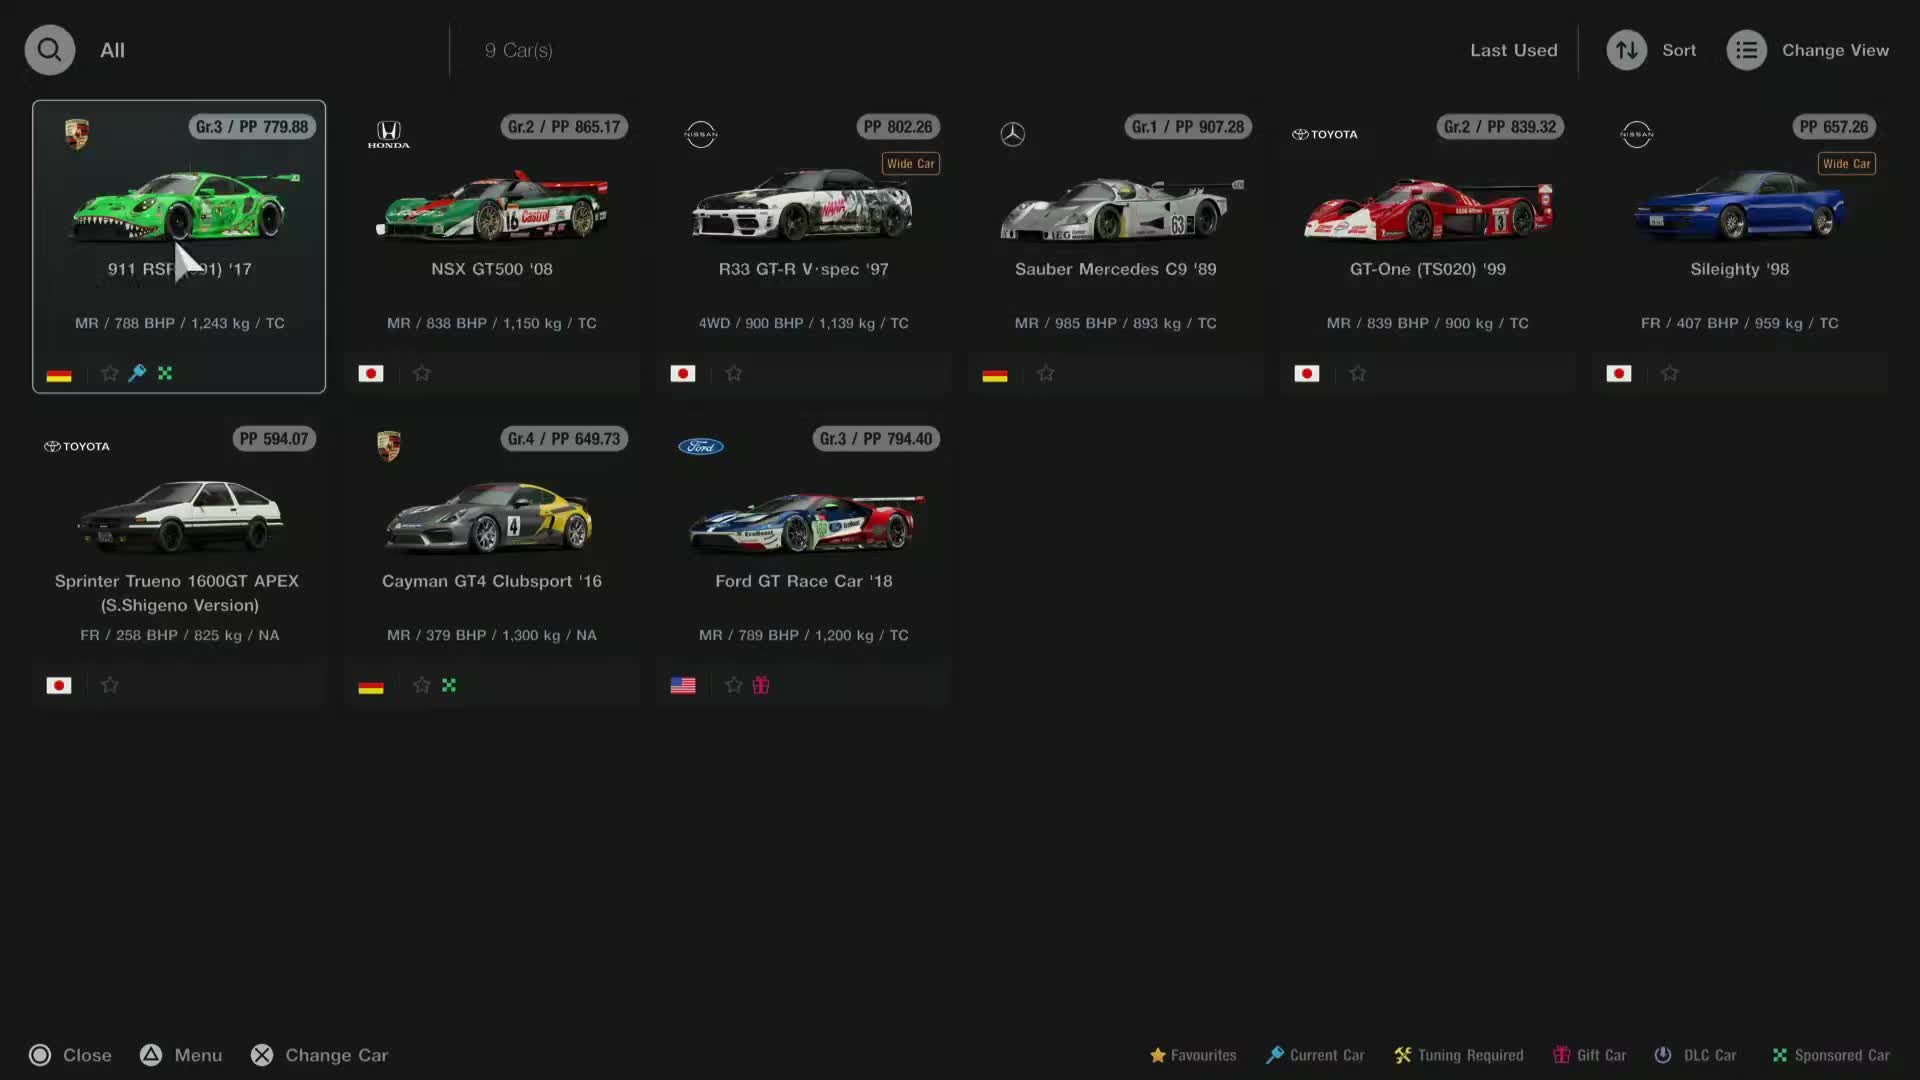Screen dimensions: 1920x1080
Task: Click sponsored car icon on 911 RSR card
Action: pyautogui.click(x=165, y=373)
